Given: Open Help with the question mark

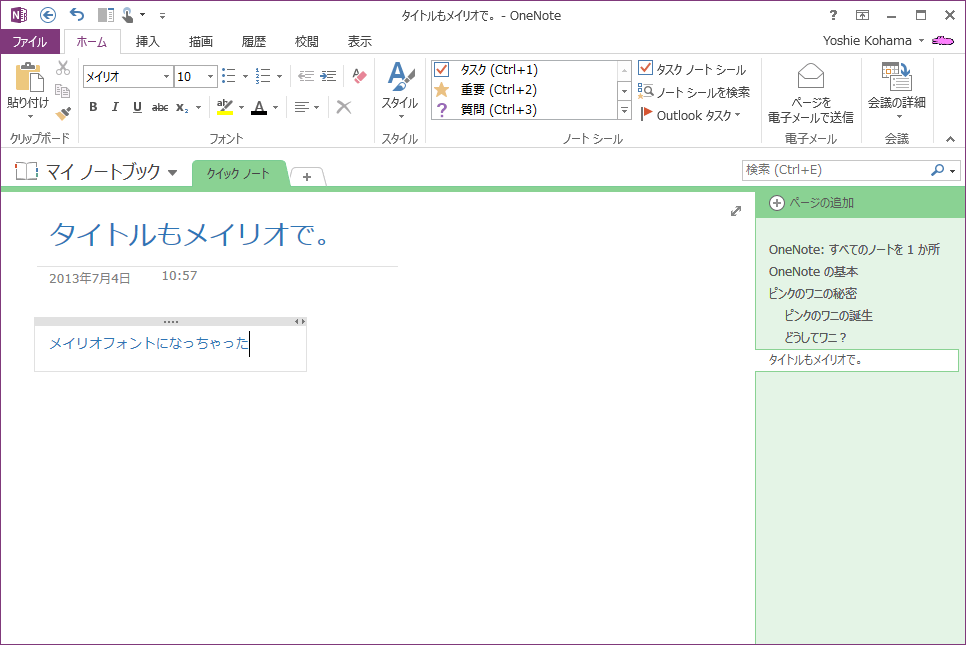Looking at the screenshot, I should pyautogui.click(x=833, y=15).
